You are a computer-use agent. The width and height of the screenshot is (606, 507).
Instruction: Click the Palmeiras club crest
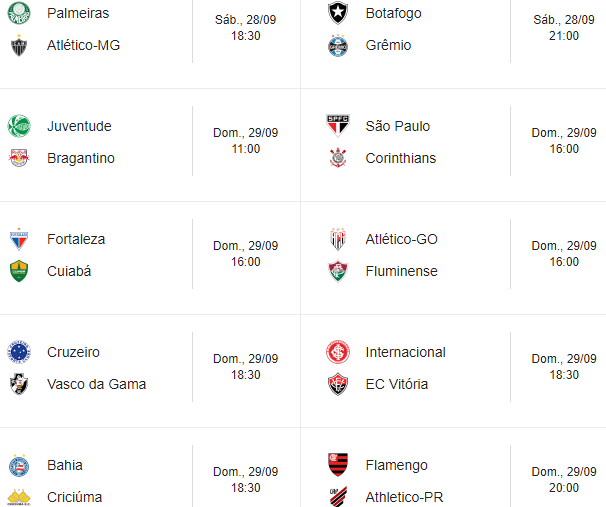coord(19,13)
